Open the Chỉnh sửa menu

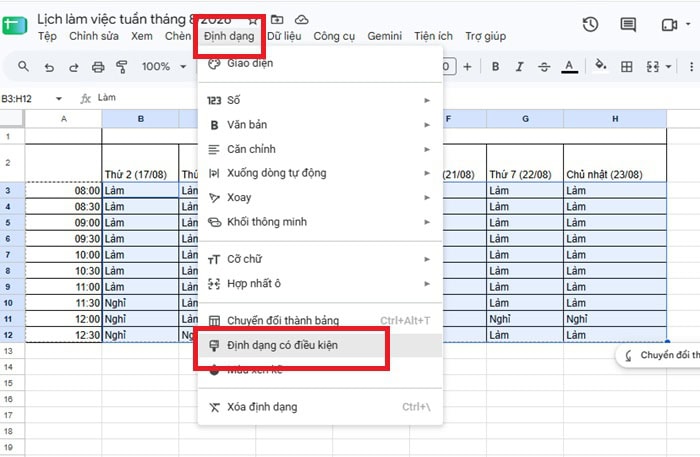94,36
